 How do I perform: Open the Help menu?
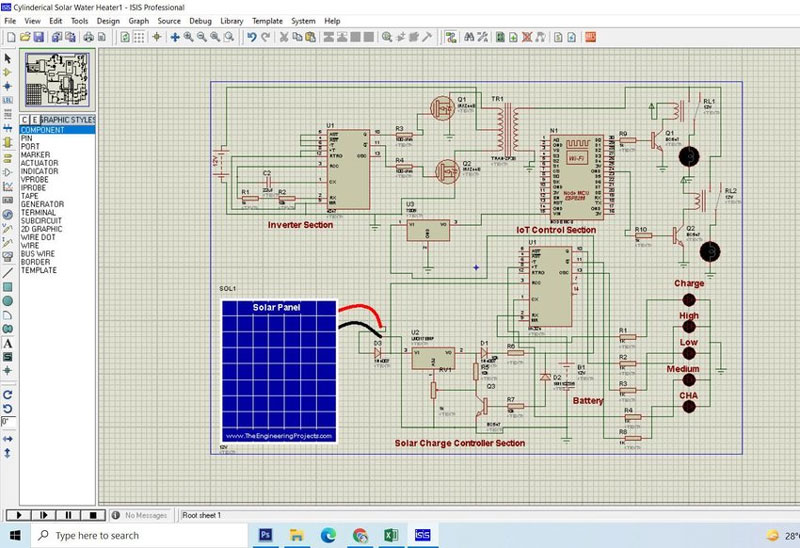tap(332, 21)
